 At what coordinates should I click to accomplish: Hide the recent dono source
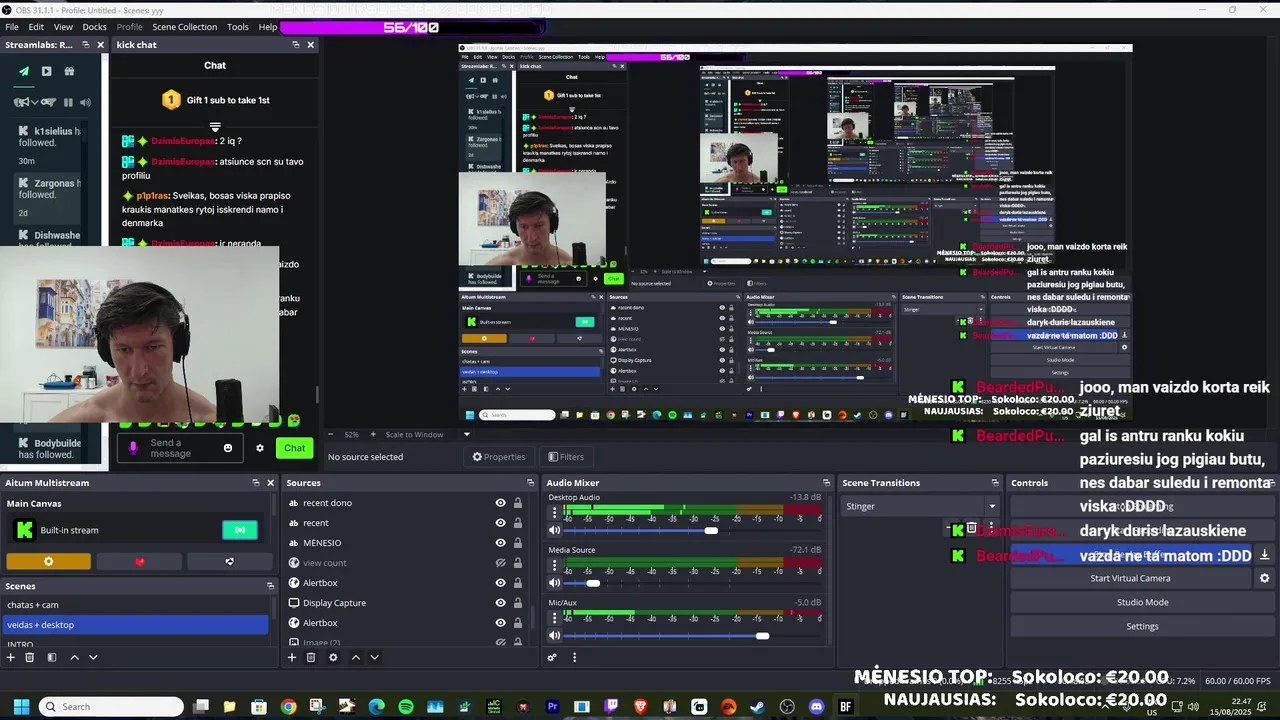pos(500,503)
